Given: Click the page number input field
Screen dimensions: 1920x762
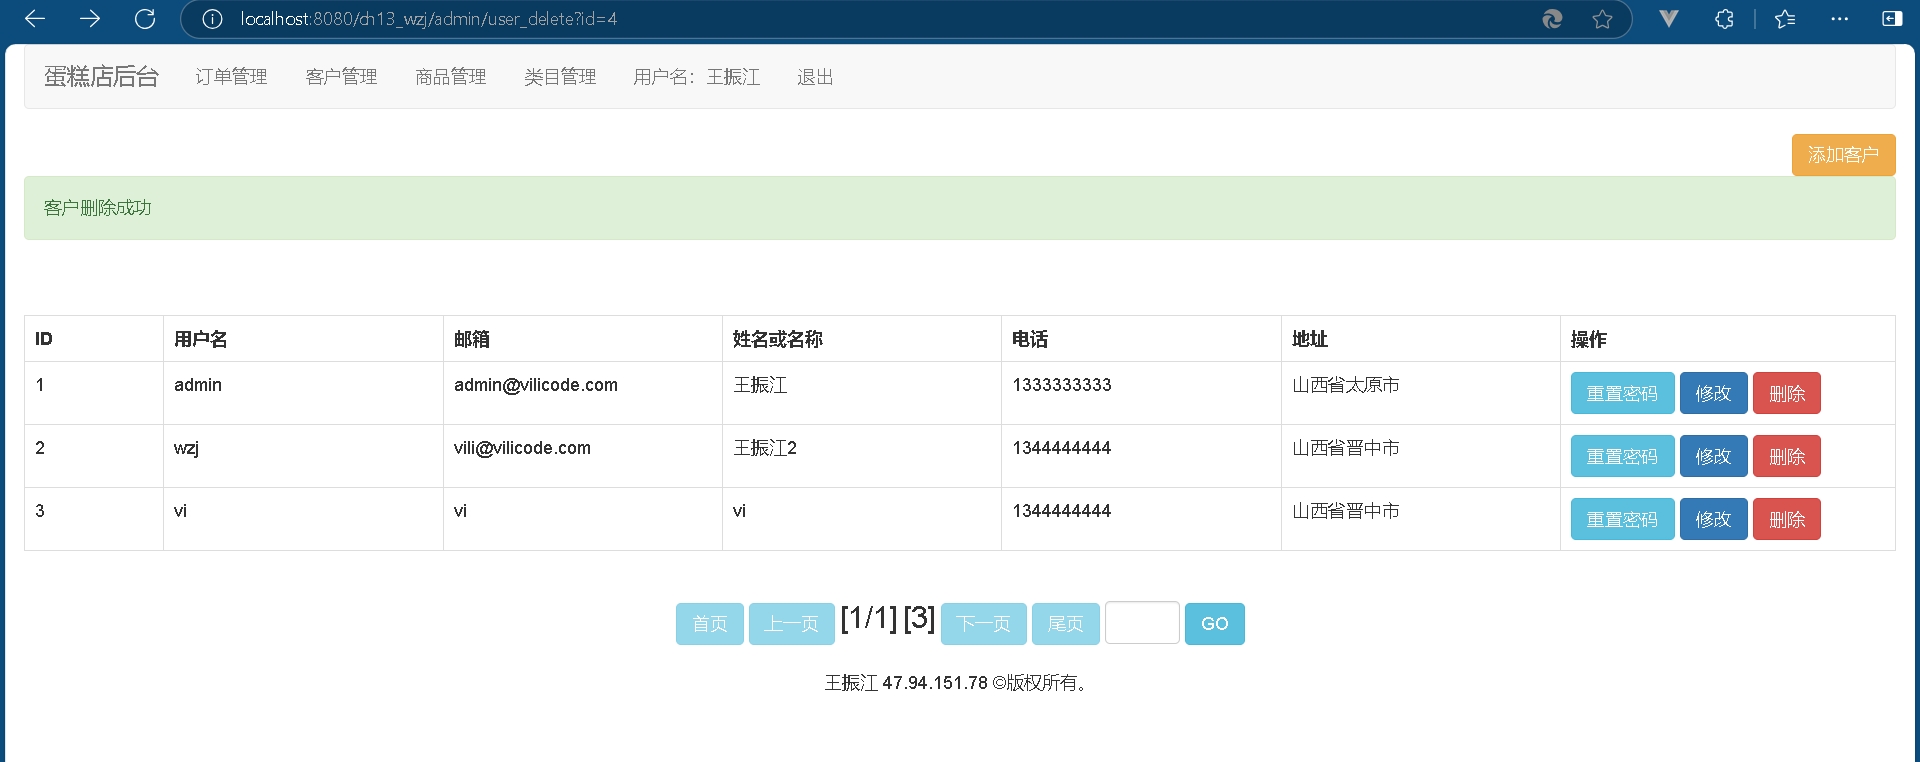Looking at the screenshot, I should click(1142, 623).
